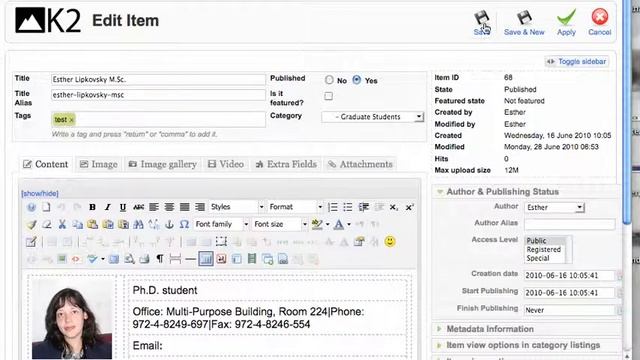Toggle bold formatting
This screenshot has height=360, width=640.
pos(92,207)
